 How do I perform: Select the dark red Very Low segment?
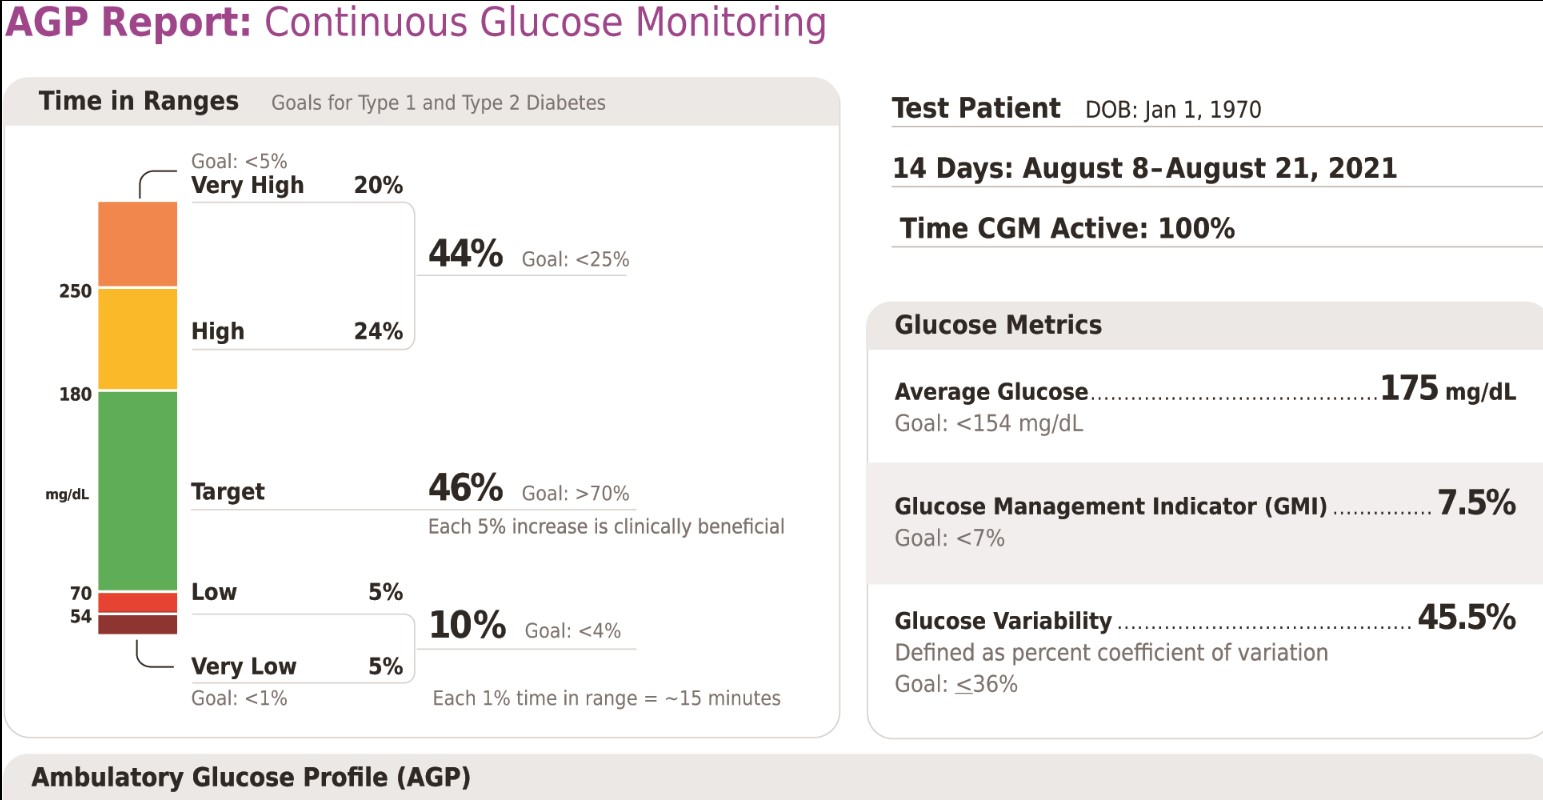tap(137, 625)
